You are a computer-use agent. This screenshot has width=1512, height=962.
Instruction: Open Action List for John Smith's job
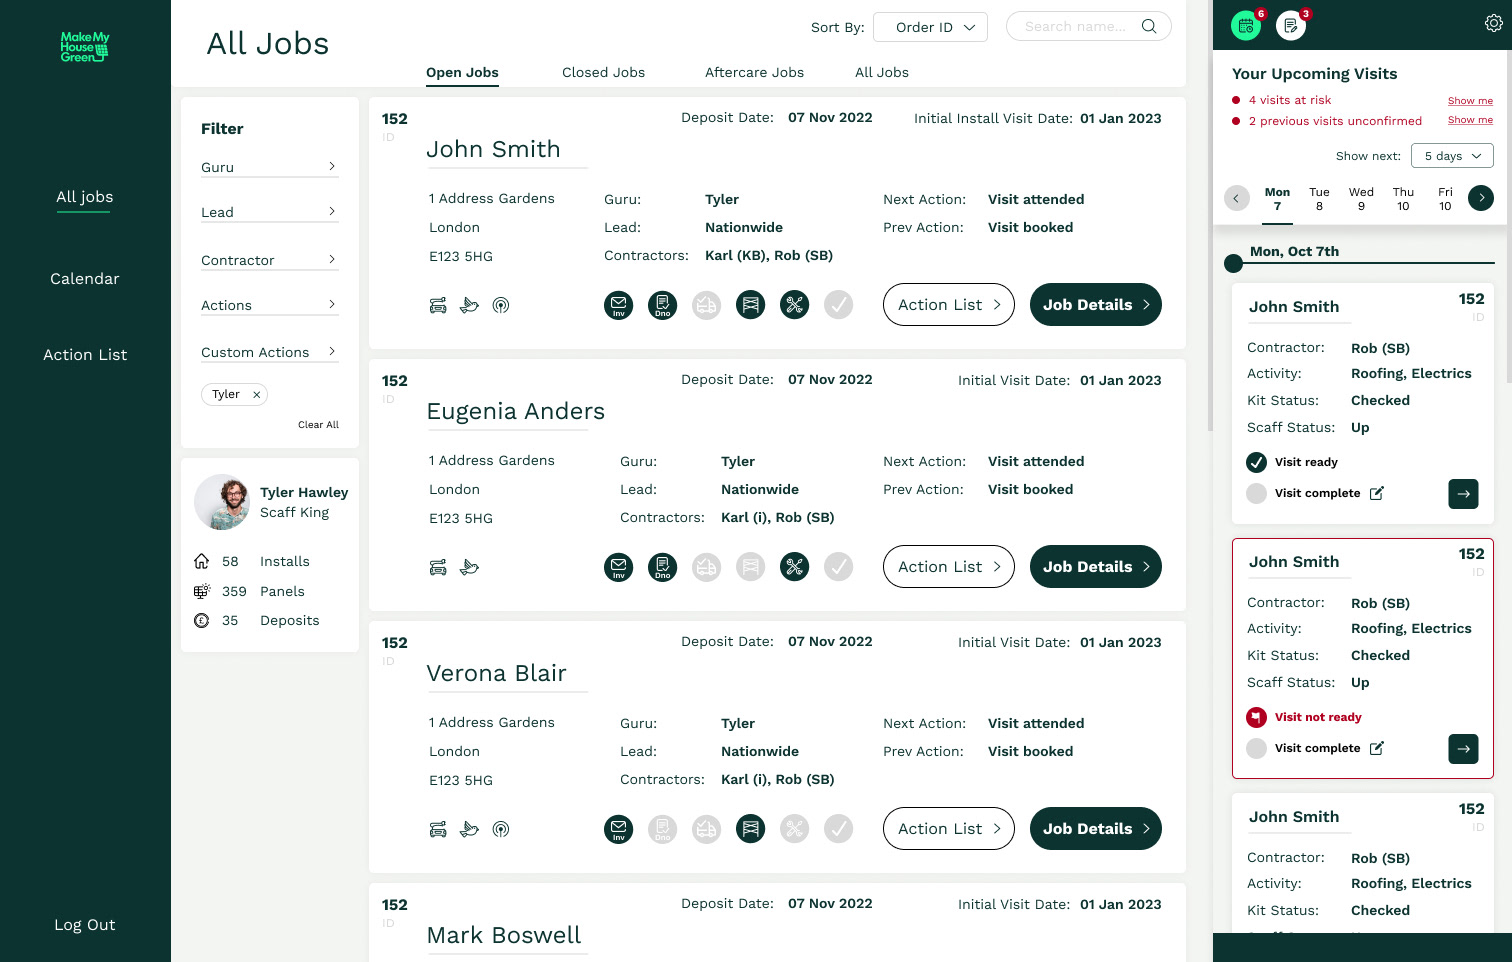tap(949, 305)
